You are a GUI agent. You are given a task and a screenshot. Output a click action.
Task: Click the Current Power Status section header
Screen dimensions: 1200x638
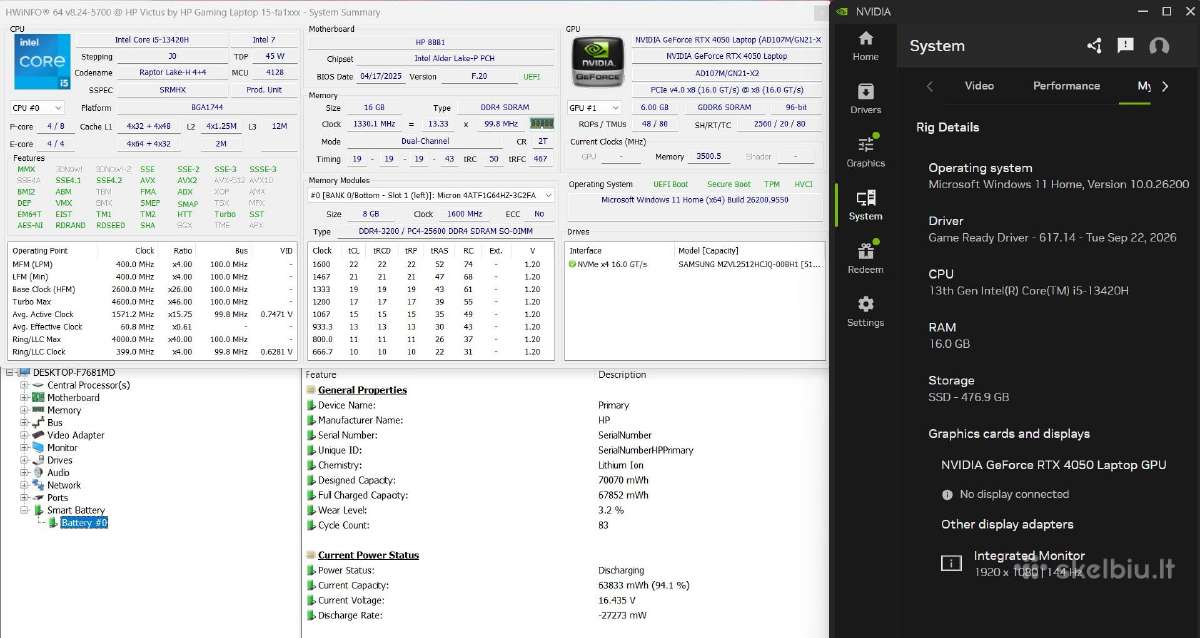pos(368,555)
